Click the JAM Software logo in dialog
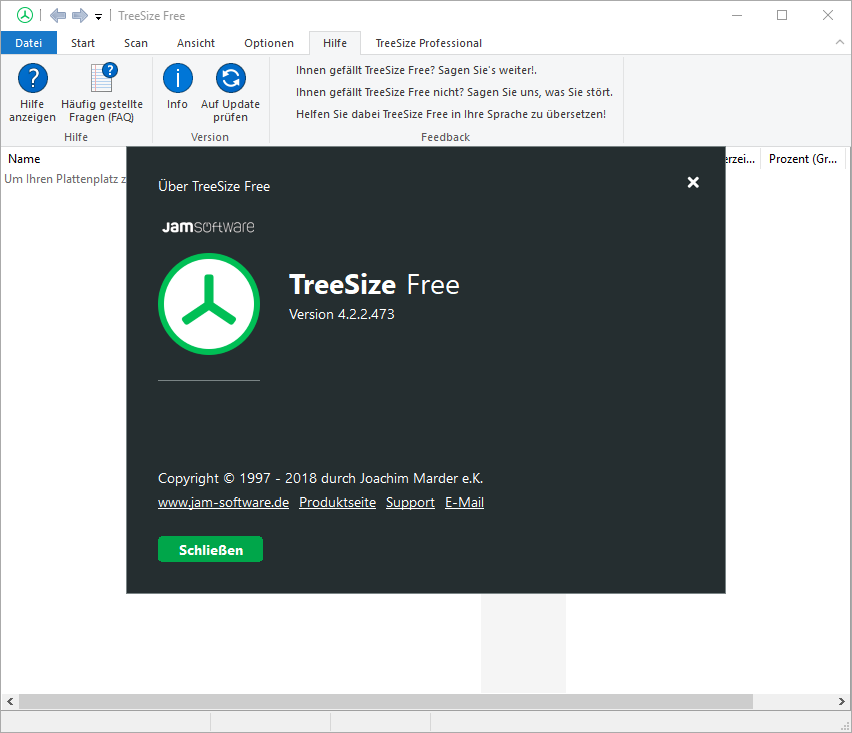 point(208,227)
